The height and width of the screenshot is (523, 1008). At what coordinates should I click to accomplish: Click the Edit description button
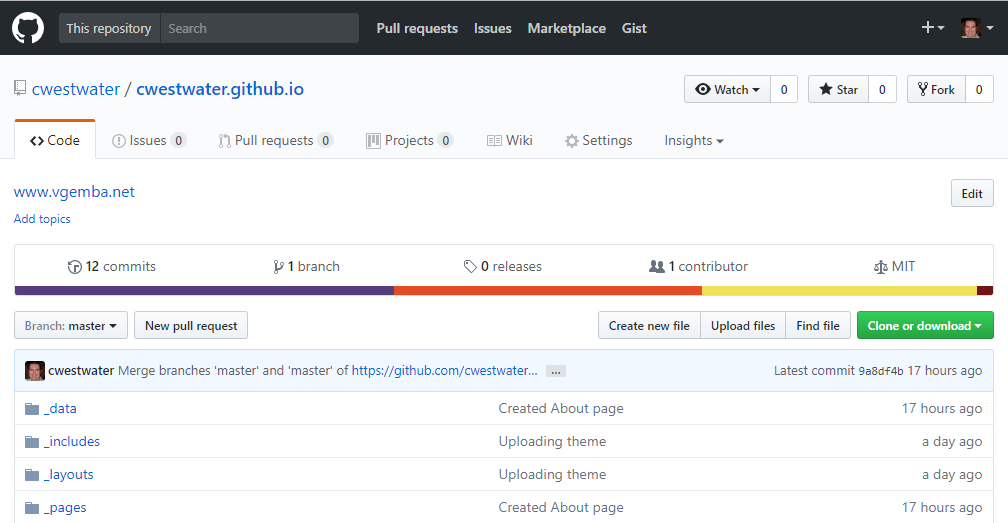pyautogui.click(x=972, y=193)
